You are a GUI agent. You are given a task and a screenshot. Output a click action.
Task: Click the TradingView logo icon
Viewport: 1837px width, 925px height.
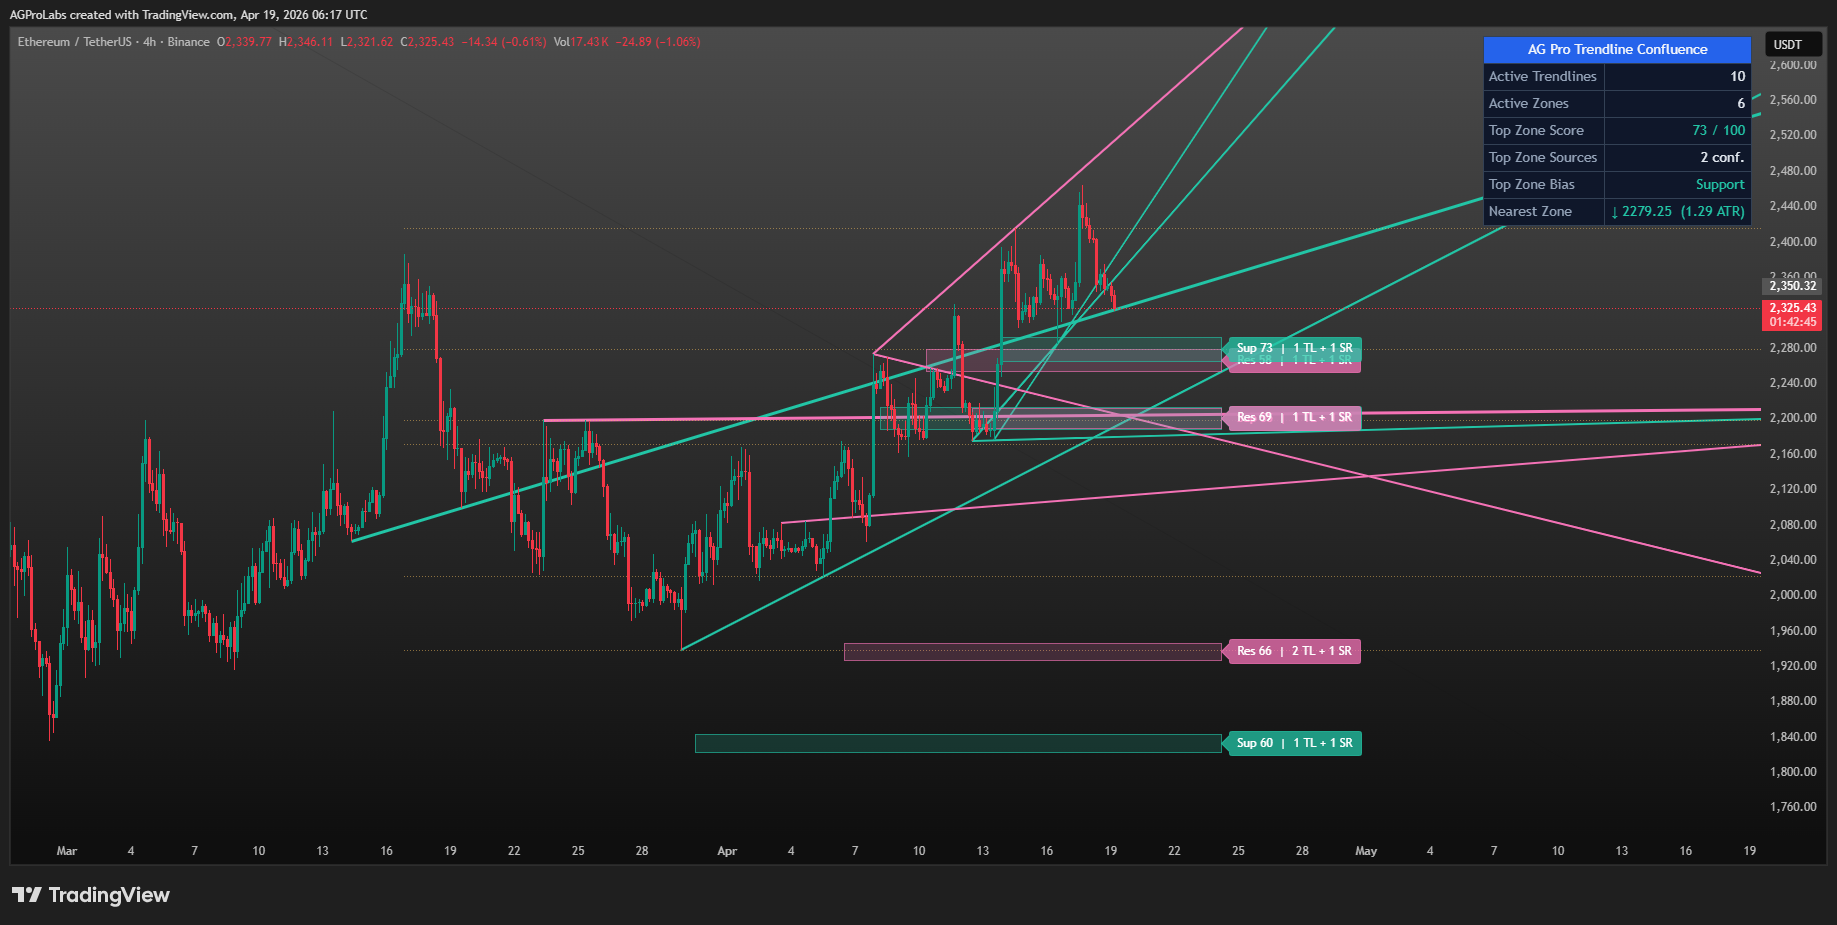(27, 895)
